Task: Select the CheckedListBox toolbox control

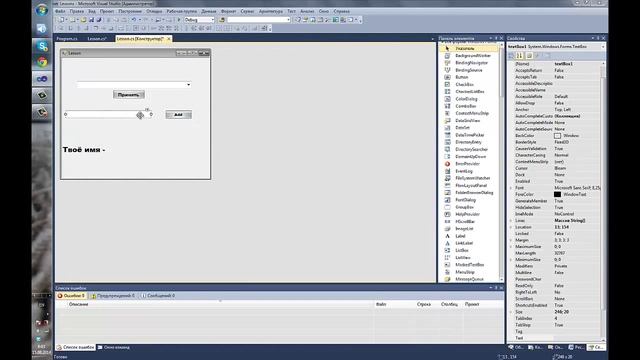Action: (x=469, y=92)
